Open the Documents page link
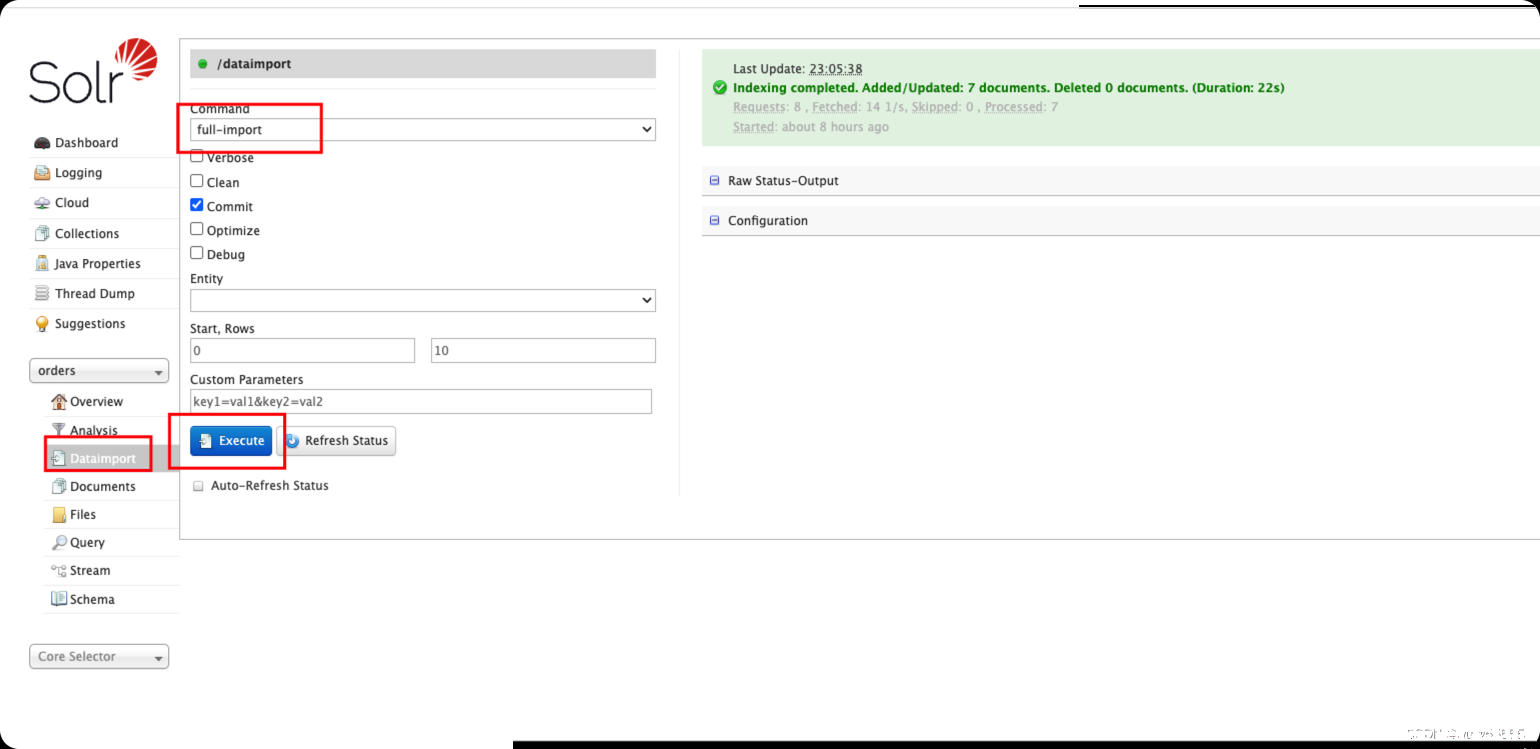 103,486
